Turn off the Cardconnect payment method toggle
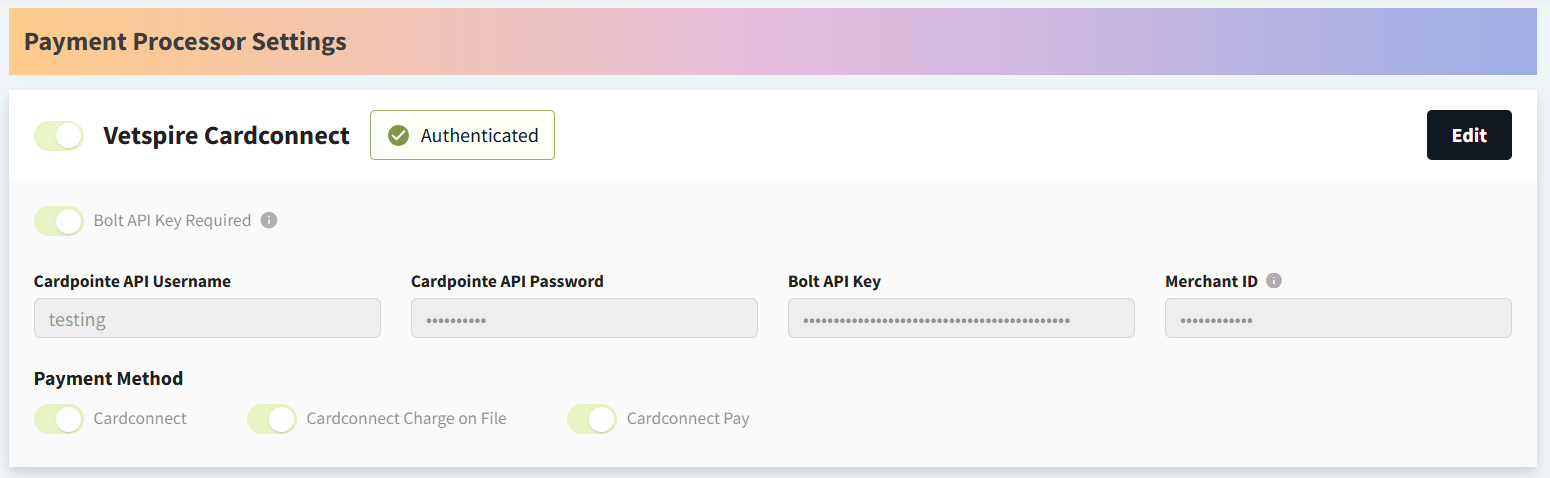 (59, 419)
